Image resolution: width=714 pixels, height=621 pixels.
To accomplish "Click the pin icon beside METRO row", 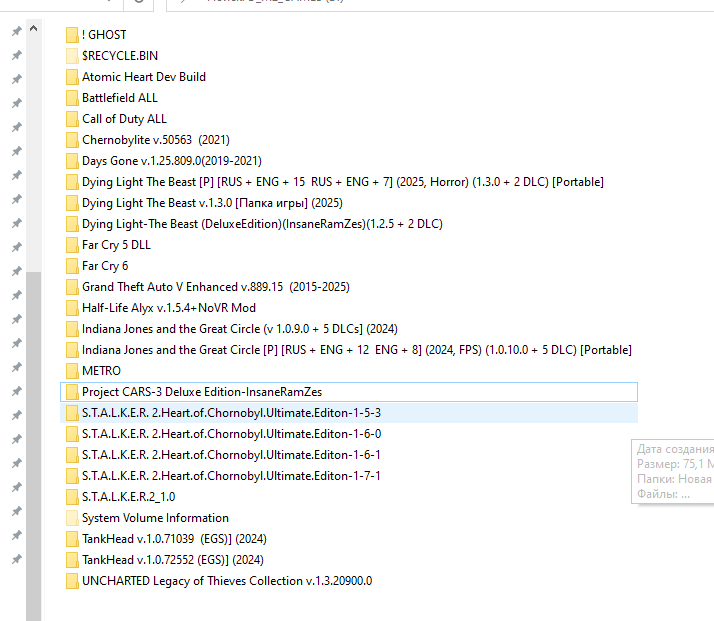I will (x=16, y=367).
